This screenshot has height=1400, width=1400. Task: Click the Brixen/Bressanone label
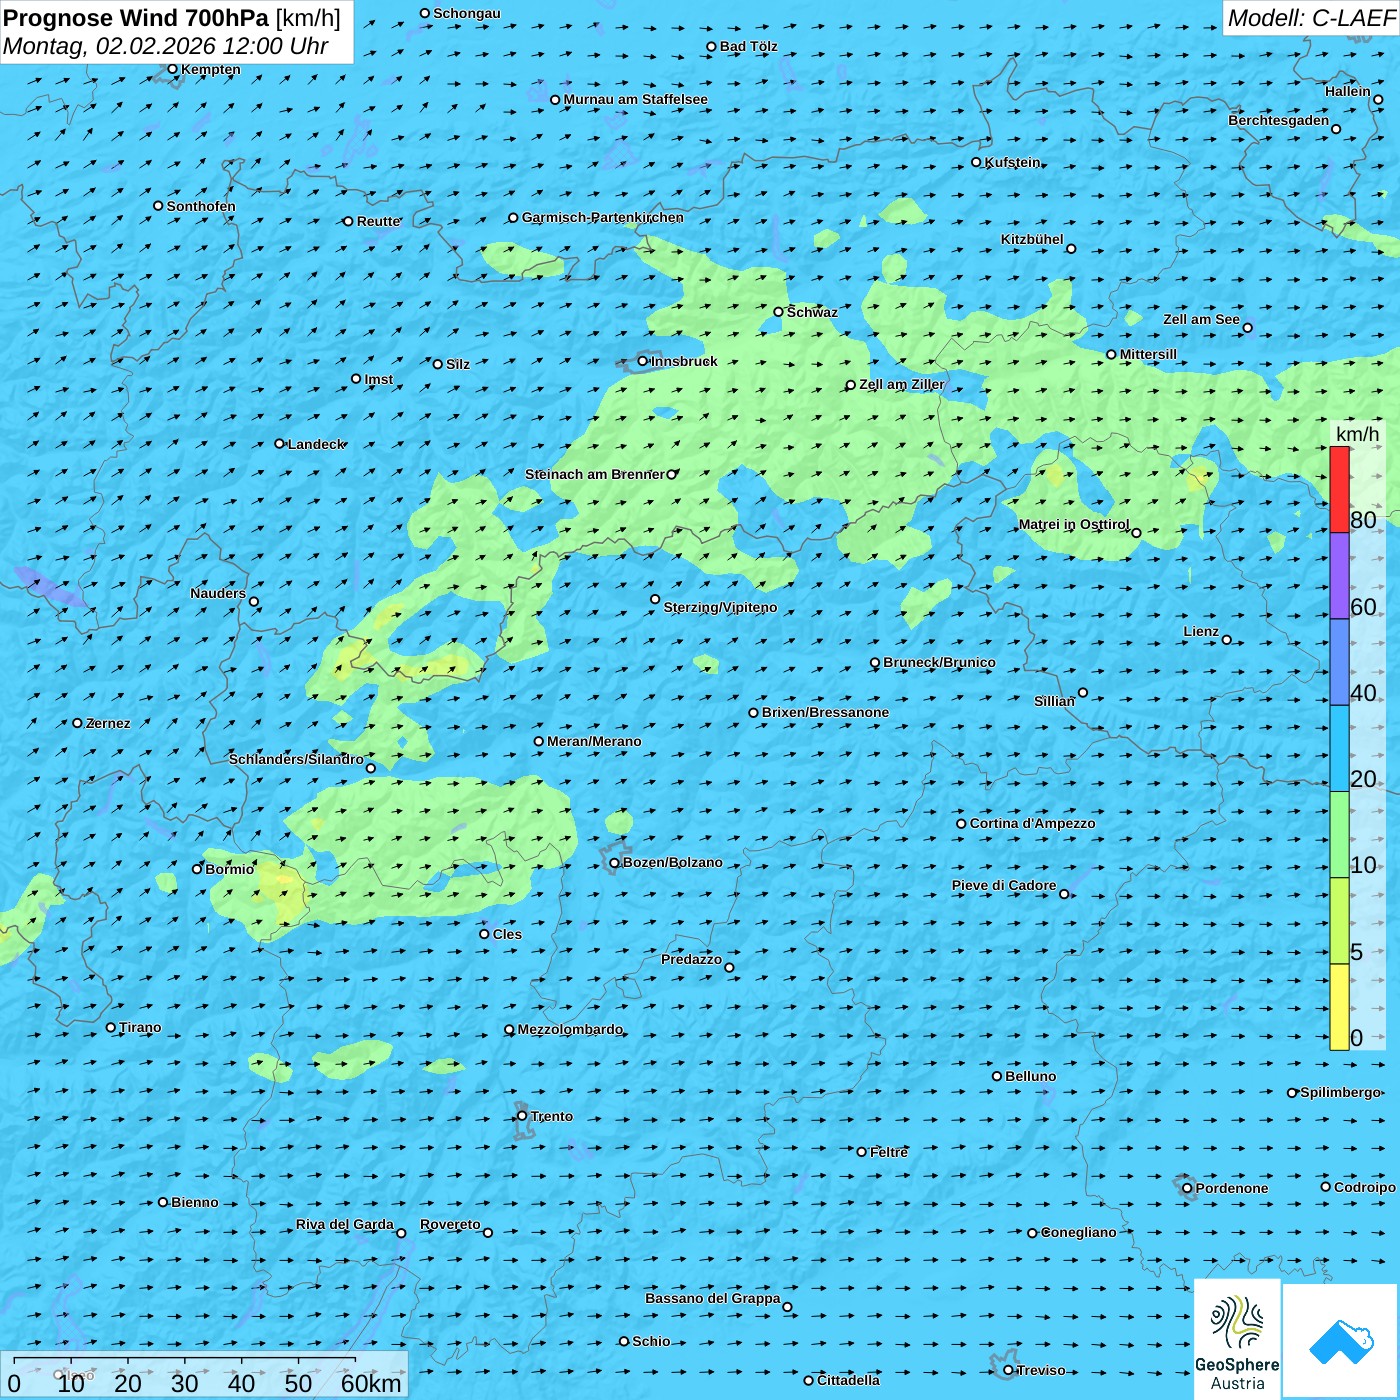(x=825, y=712)
